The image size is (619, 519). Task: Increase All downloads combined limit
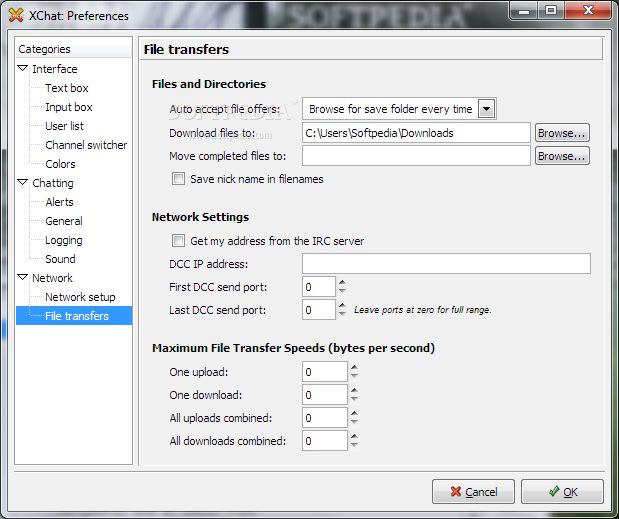354,436
